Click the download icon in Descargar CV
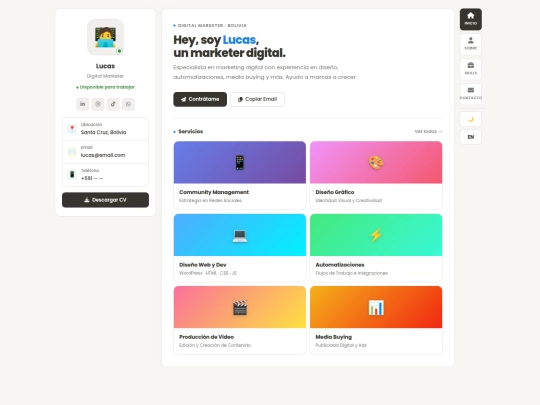Screen dimensions: 540x405 tap(87, 200)
